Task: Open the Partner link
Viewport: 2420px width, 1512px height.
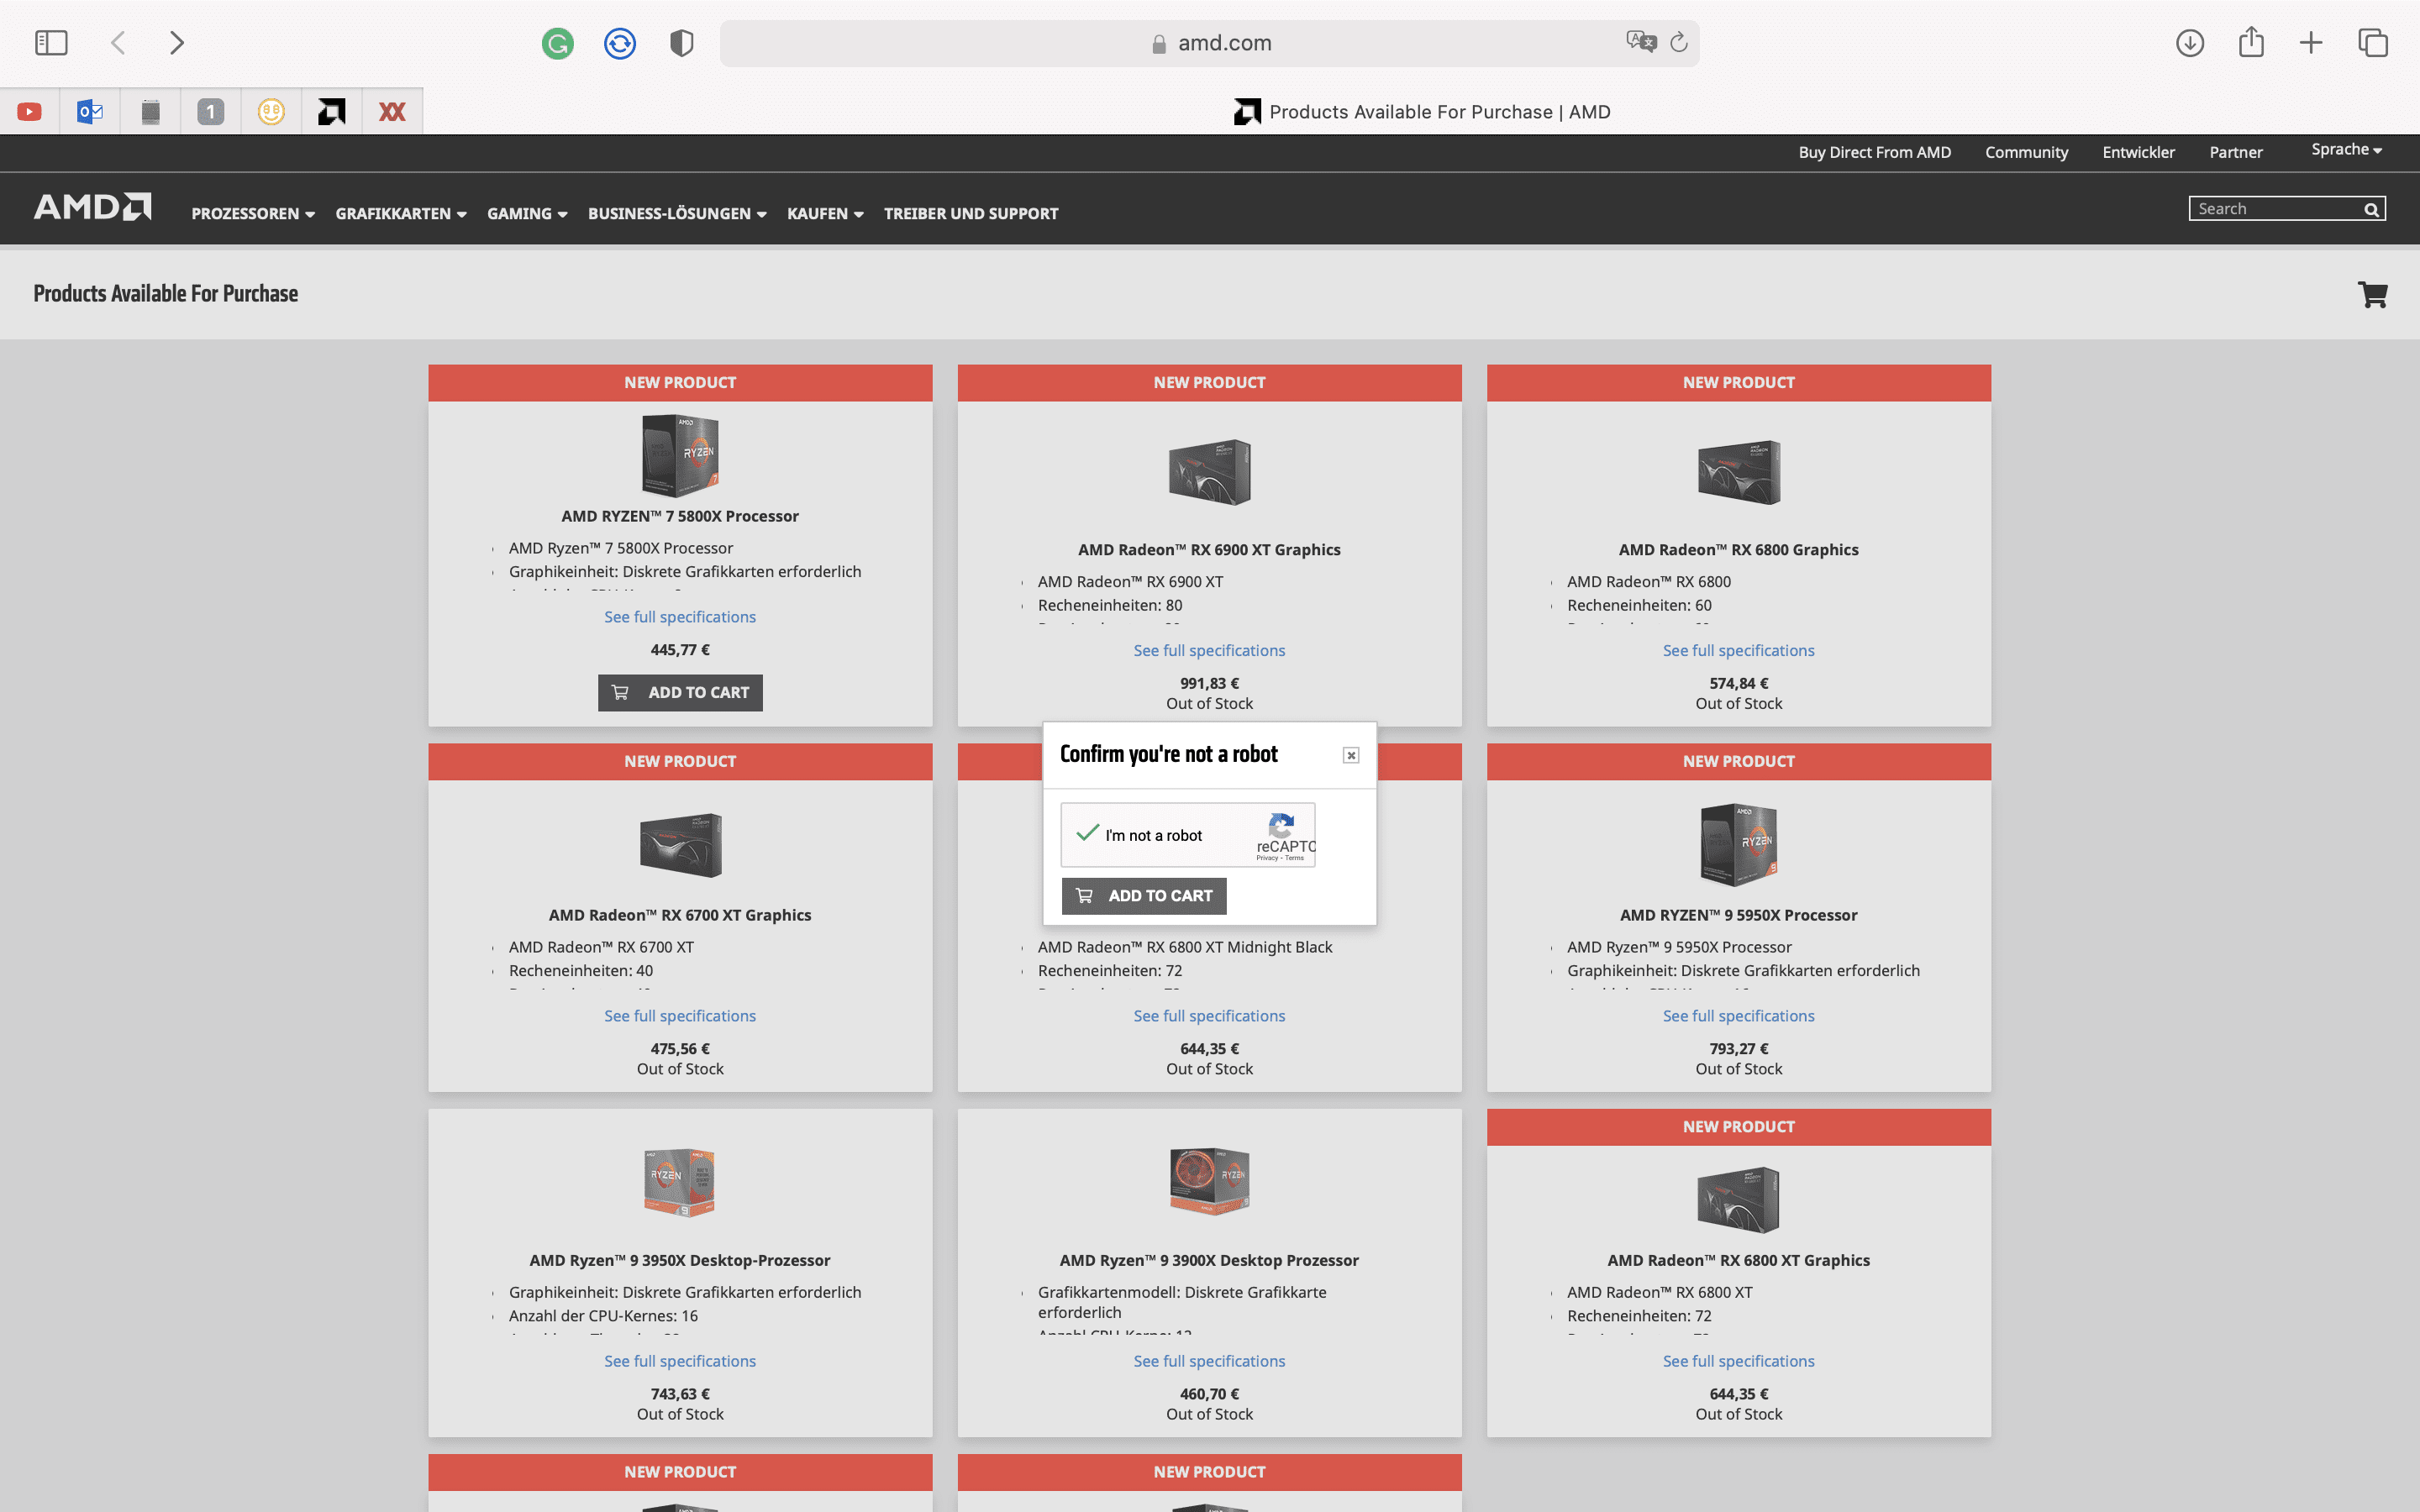Action: coord(2236,152)
